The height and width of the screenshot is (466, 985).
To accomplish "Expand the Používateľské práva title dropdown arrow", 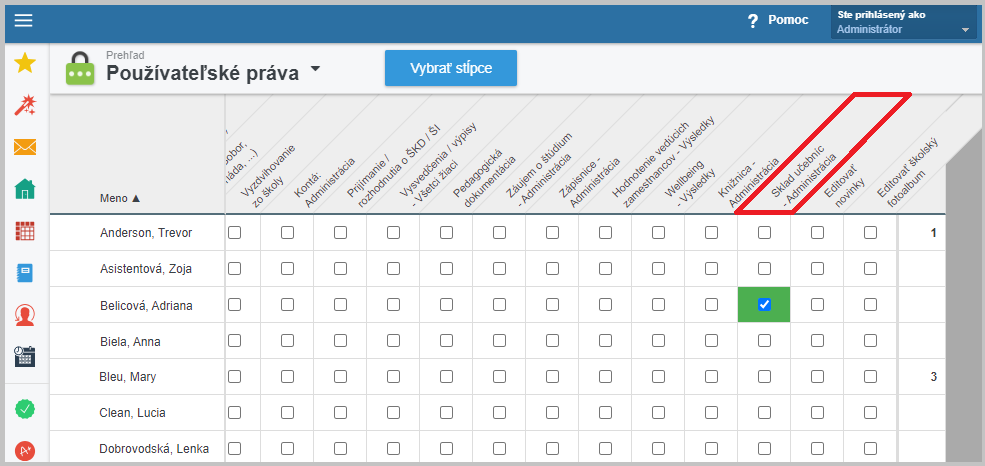I will pos(315,68).
